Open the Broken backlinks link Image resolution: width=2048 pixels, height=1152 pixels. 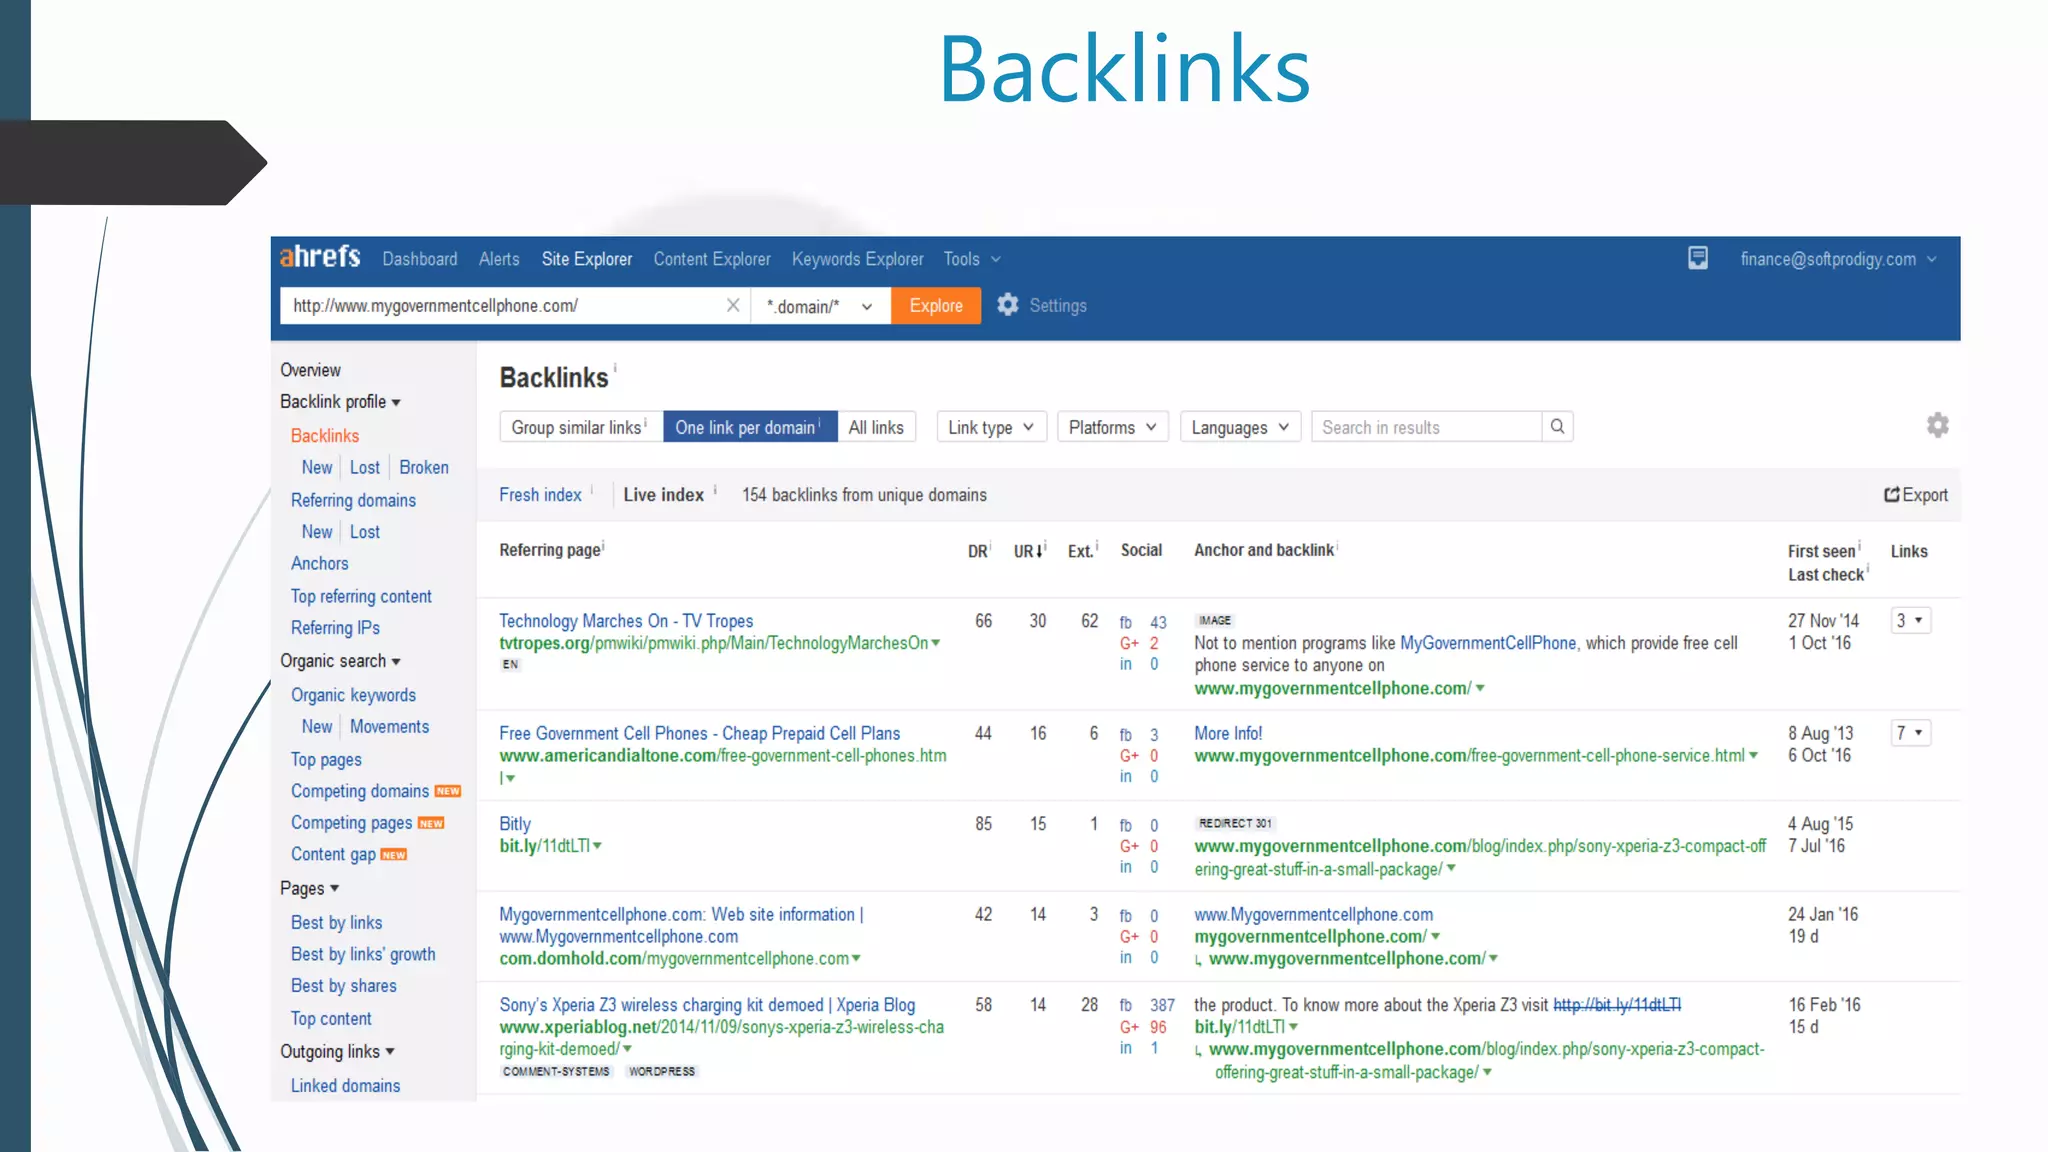pos(424,467)
